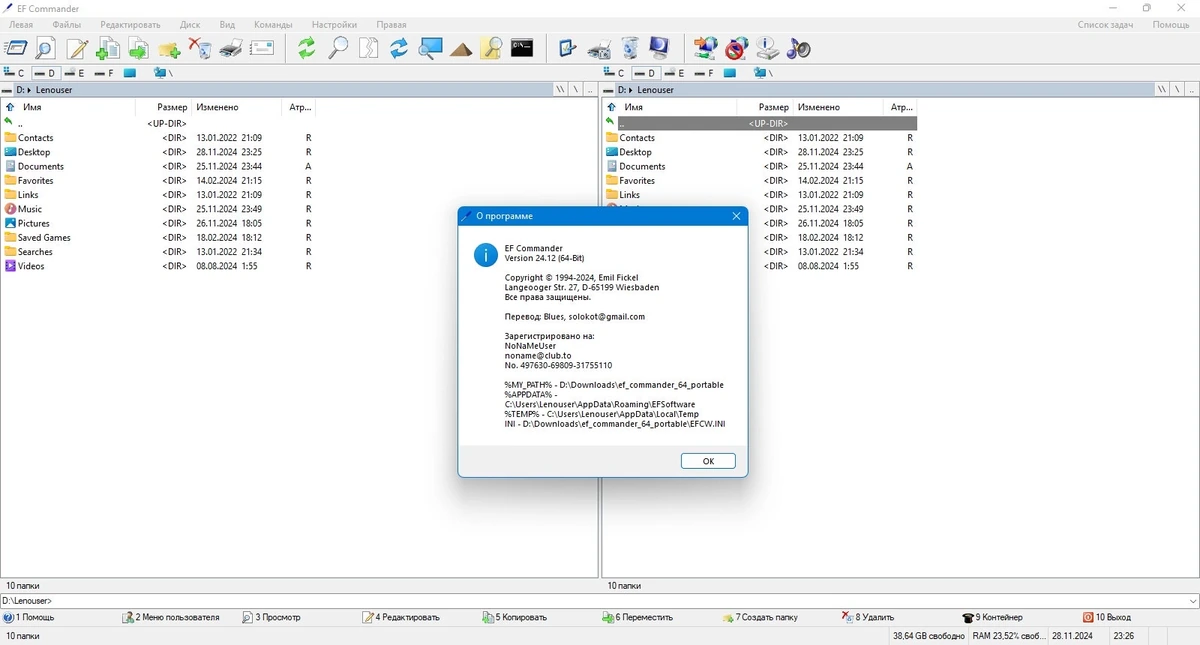This screenshot has height=645, width=1200.
Task: Click the create new folder toolbar icon
Action: (x=169, y=48)
